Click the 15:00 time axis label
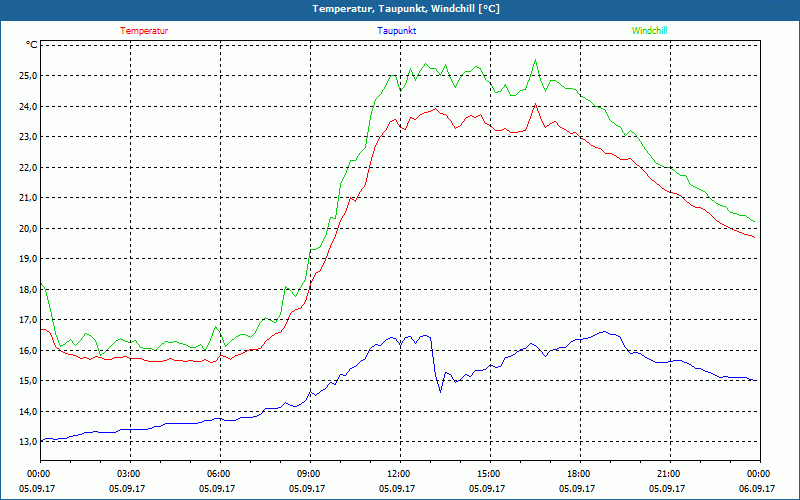 tap(490, 474)
